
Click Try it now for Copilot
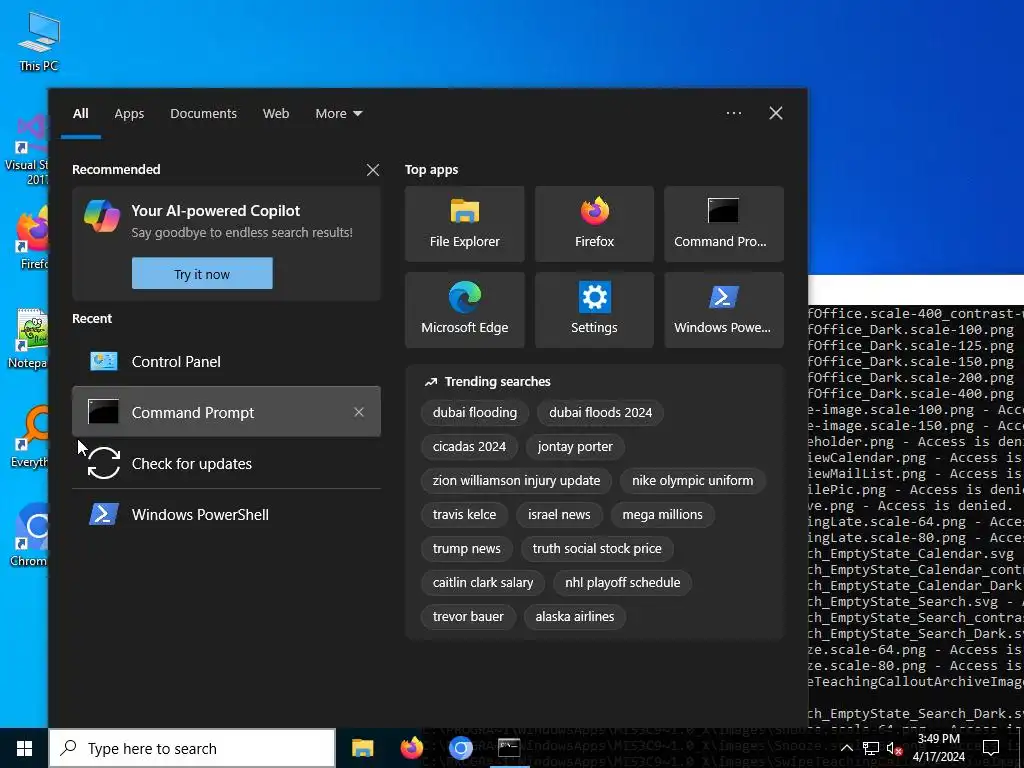coord(202,274)
